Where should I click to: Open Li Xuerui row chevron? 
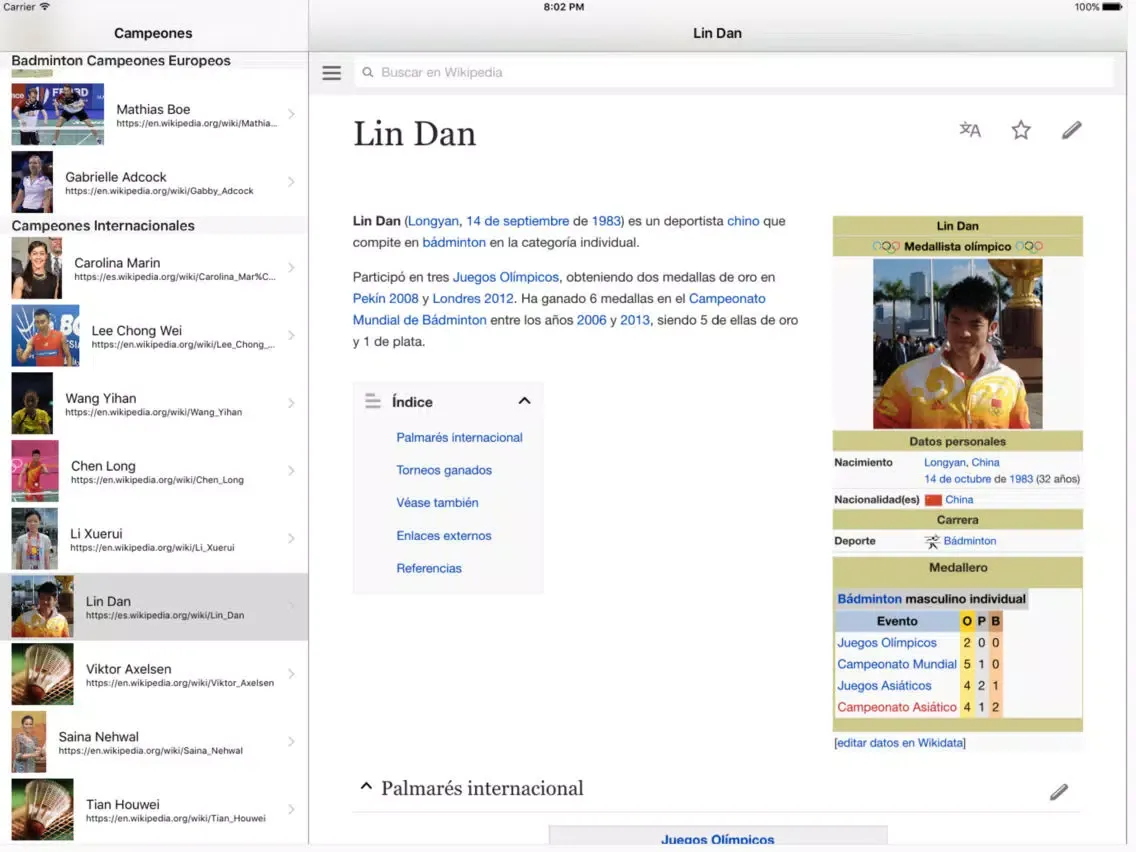(x=291, y=538)
